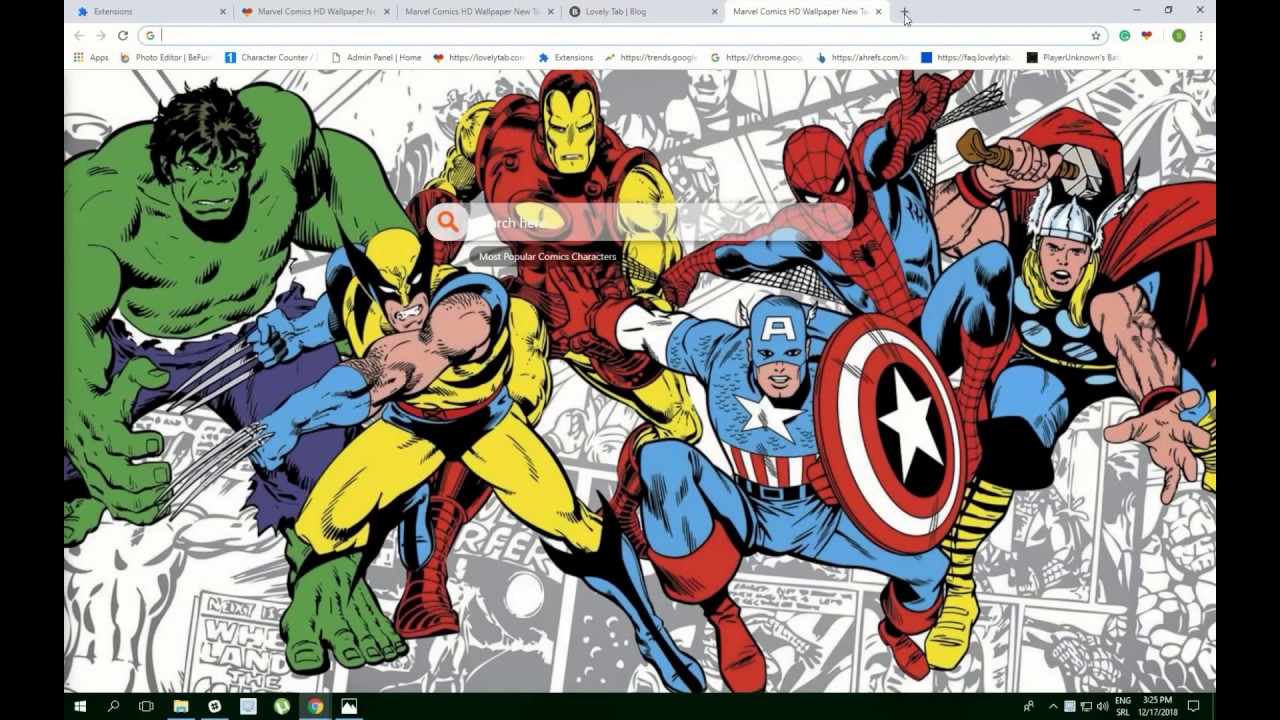This screenshot has width=1280, height=720.
Task: Reload the current page
Action: (123, 35)
